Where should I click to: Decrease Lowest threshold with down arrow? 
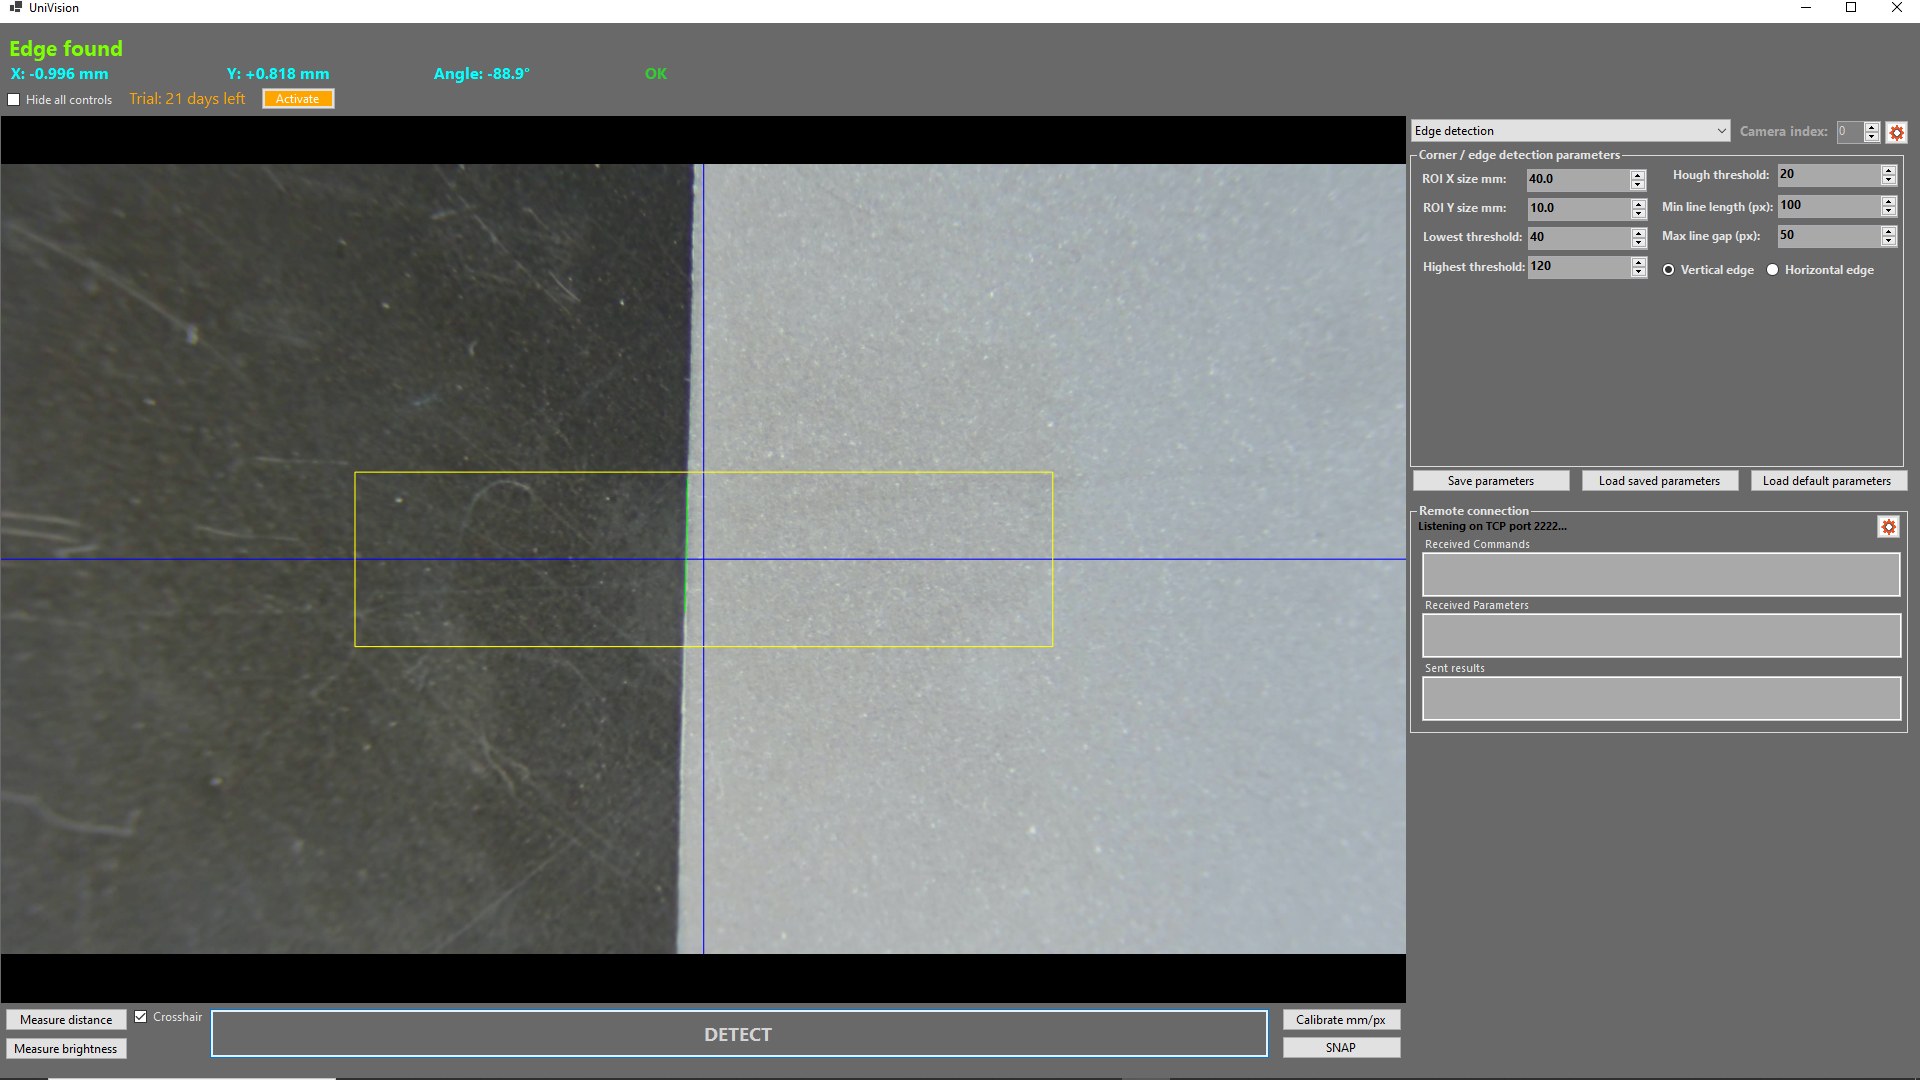[1638, 243]
